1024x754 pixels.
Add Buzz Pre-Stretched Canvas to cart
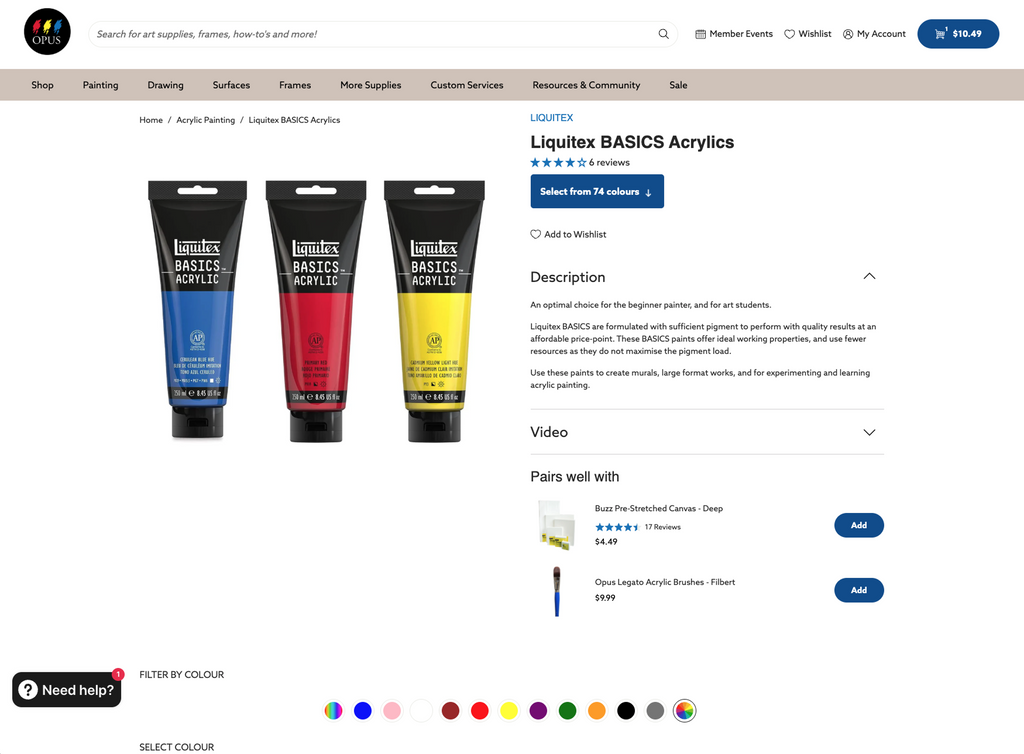point(859,526)
